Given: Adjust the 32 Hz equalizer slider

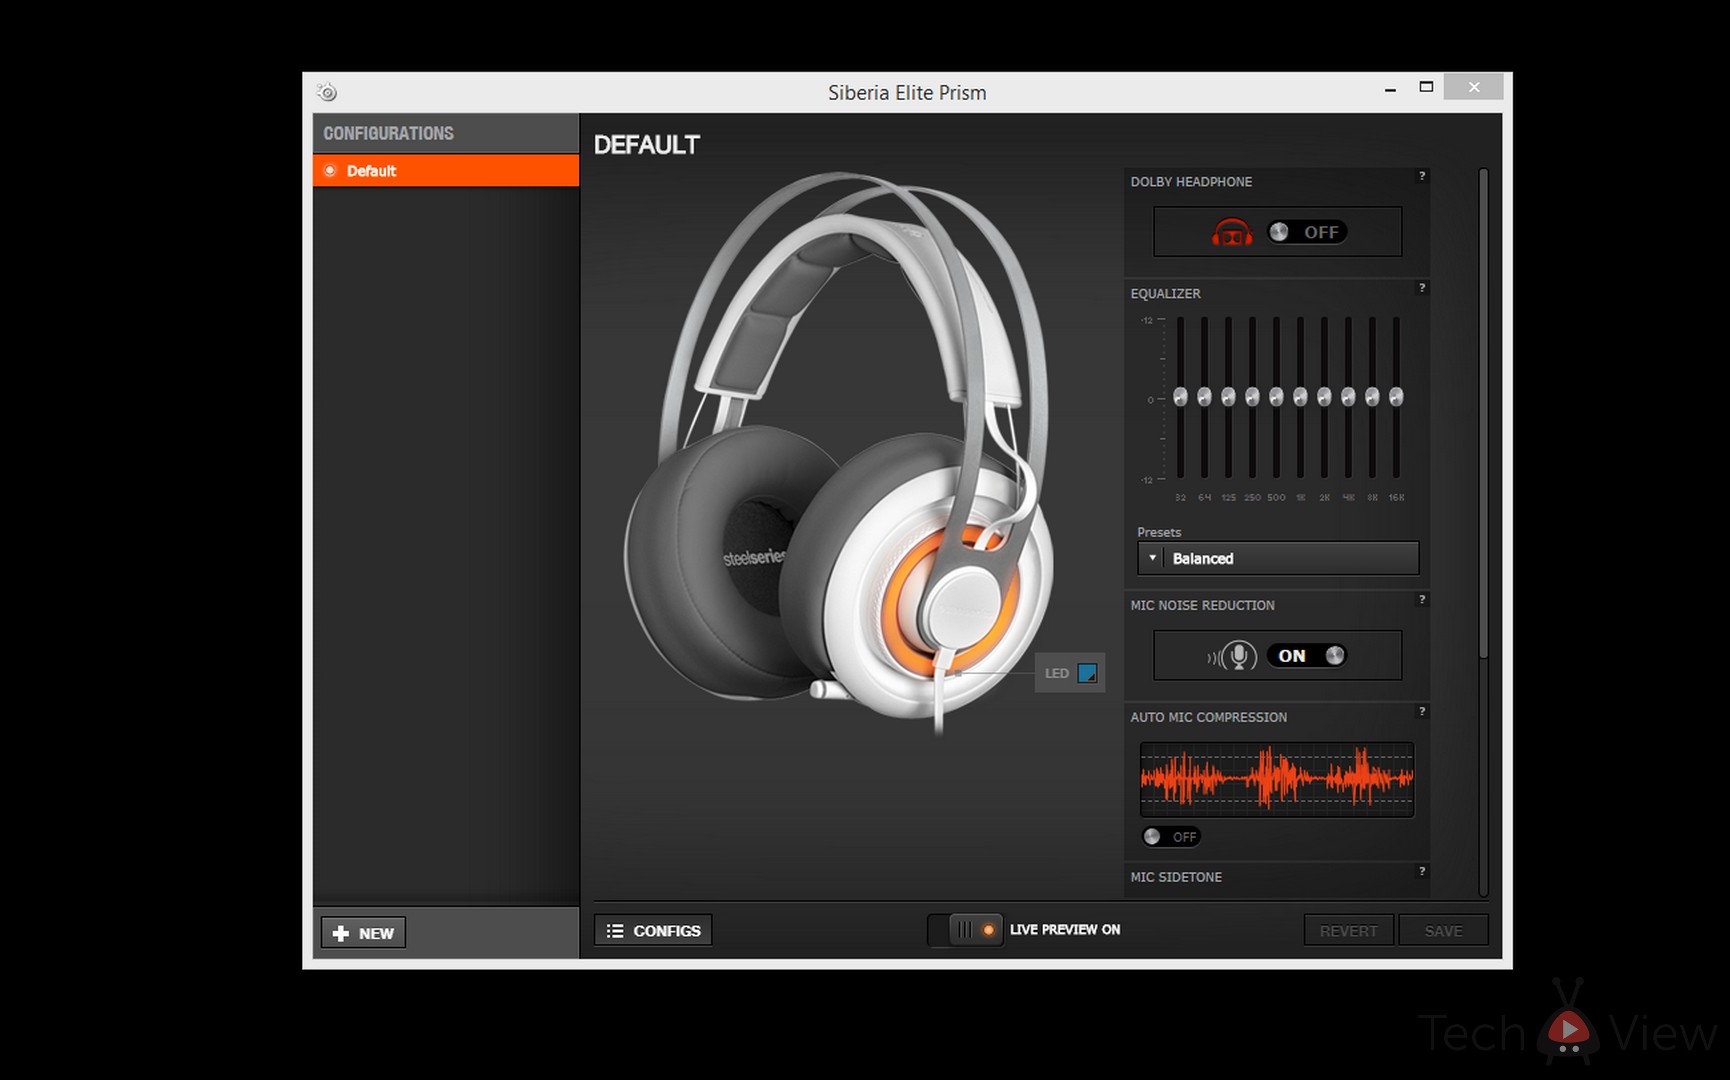Looking at the screenshot, I should pos(1180,397).
